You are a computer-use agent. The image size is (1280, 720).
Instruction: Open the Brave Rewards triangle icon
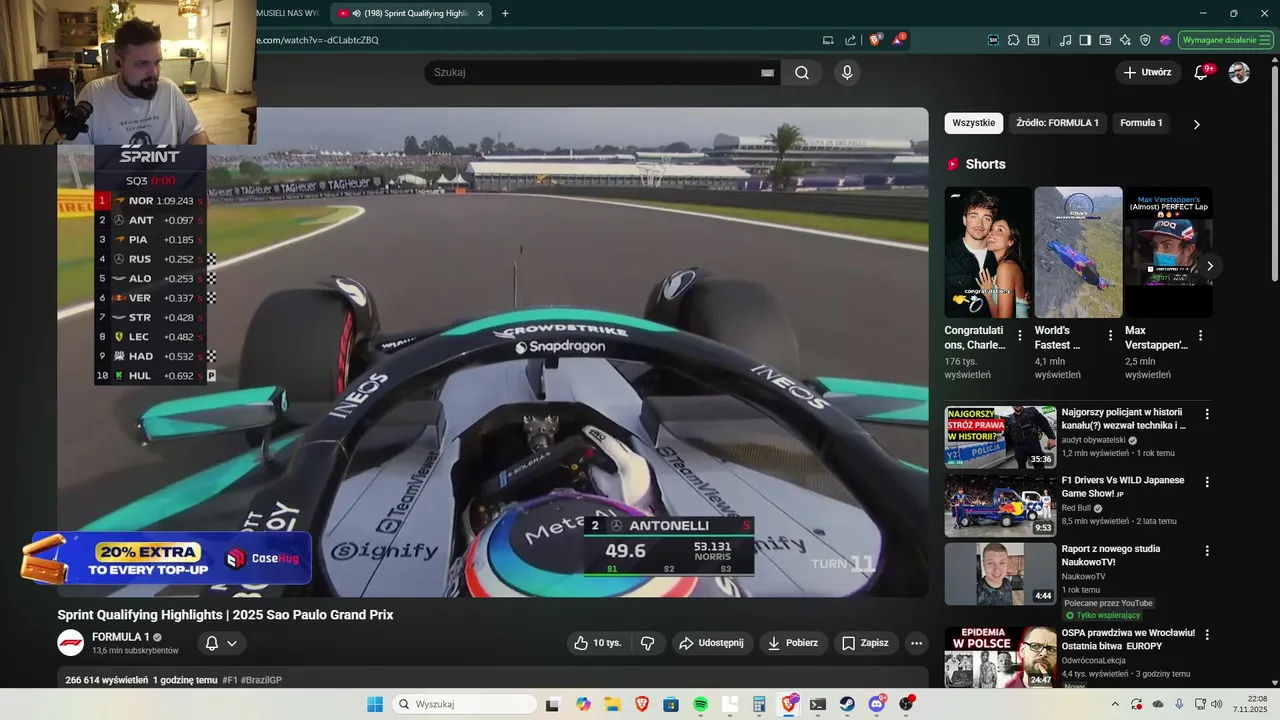point(899,40)
